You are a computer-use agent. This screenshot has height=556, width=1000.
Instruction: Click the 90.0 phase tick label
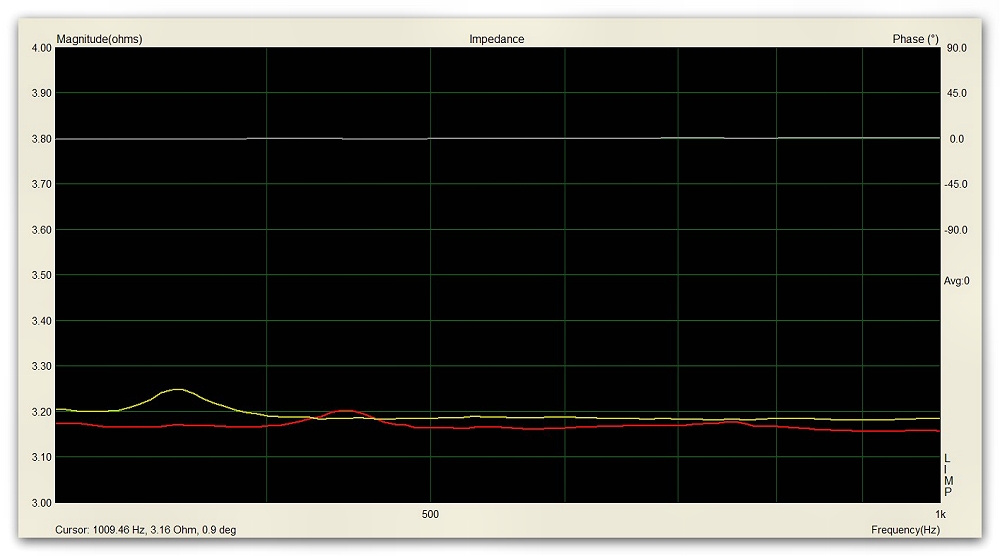(956, 48)
